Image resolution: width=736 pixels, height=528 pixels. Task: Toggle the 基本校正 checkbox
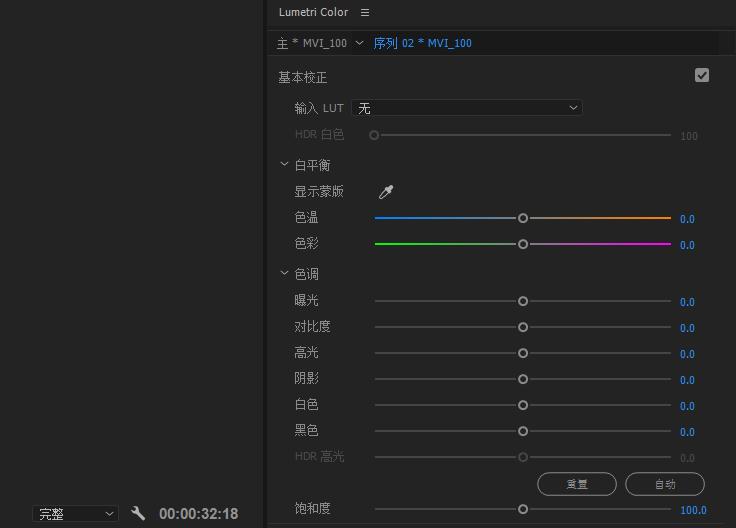click(x=702, y=76)
